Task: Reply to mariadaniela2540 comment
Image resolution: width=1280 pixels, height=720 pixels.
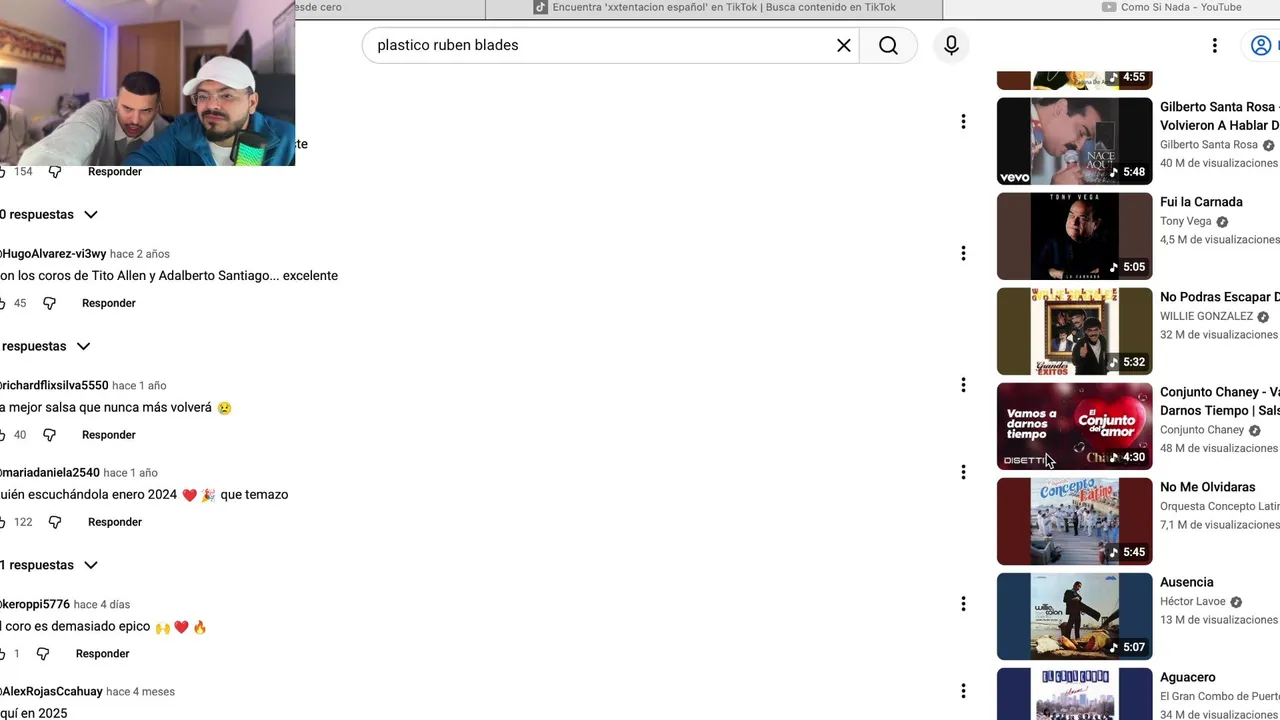Action: coord(115,522)
